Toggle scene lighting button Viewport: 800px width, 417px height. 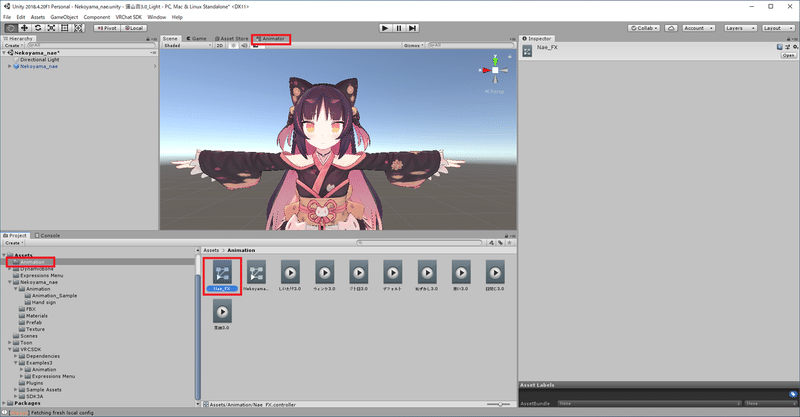[233, 45]
